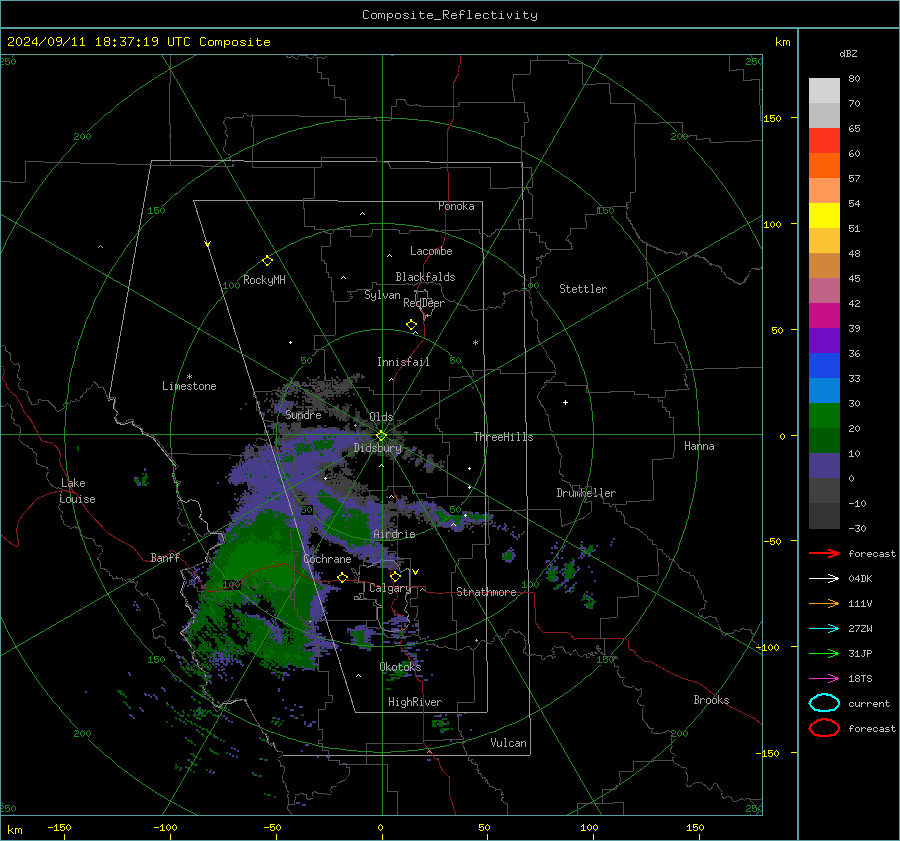Select the 80 dBZ color swatch
The height and width of the screenshot is (841, 900).
[x=824, y=91]
